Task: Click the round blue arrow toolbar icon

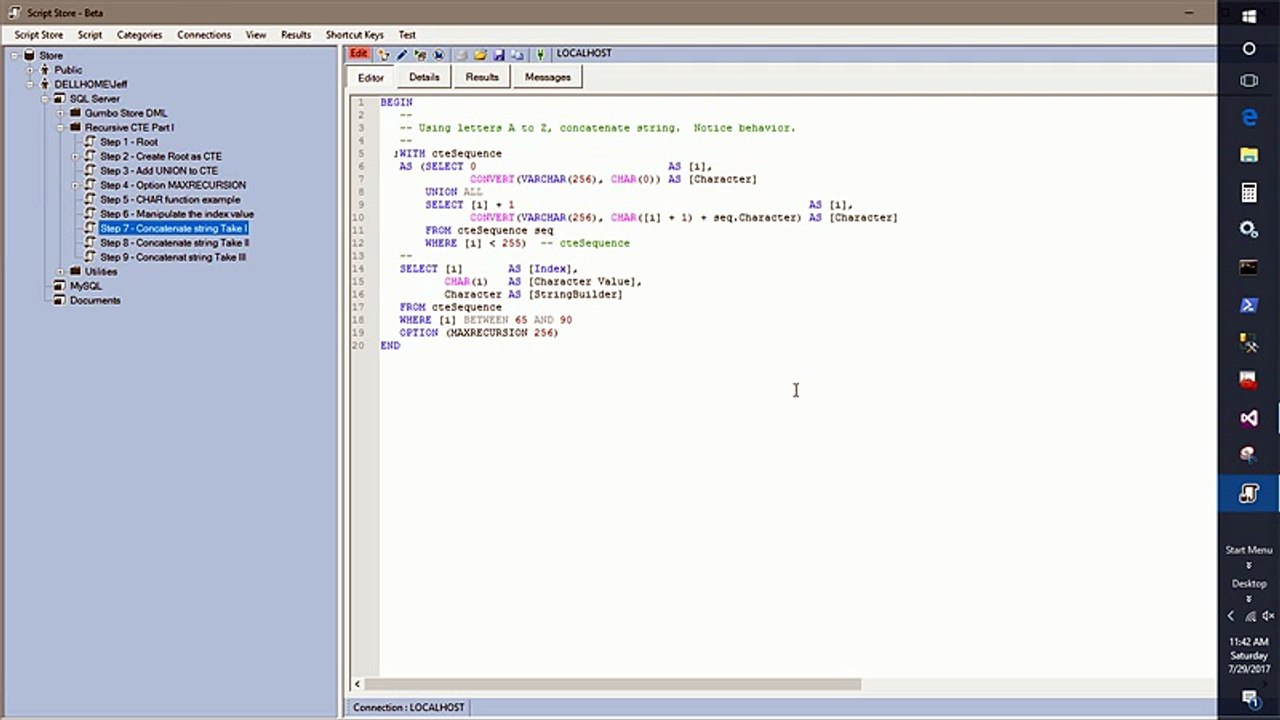Action: coord(439,55)
